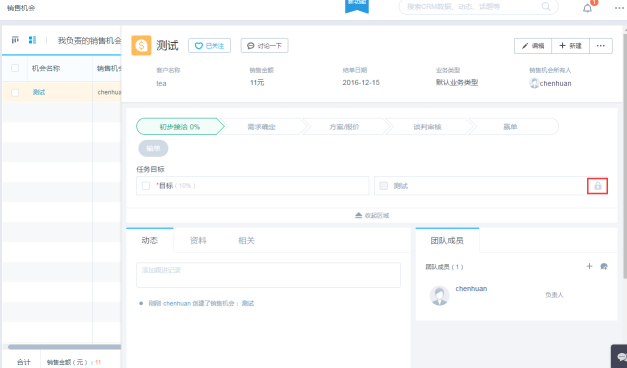Open the chat widget at the bottom right
This screenshot has height=368, width=627.
tap(620, 356)
